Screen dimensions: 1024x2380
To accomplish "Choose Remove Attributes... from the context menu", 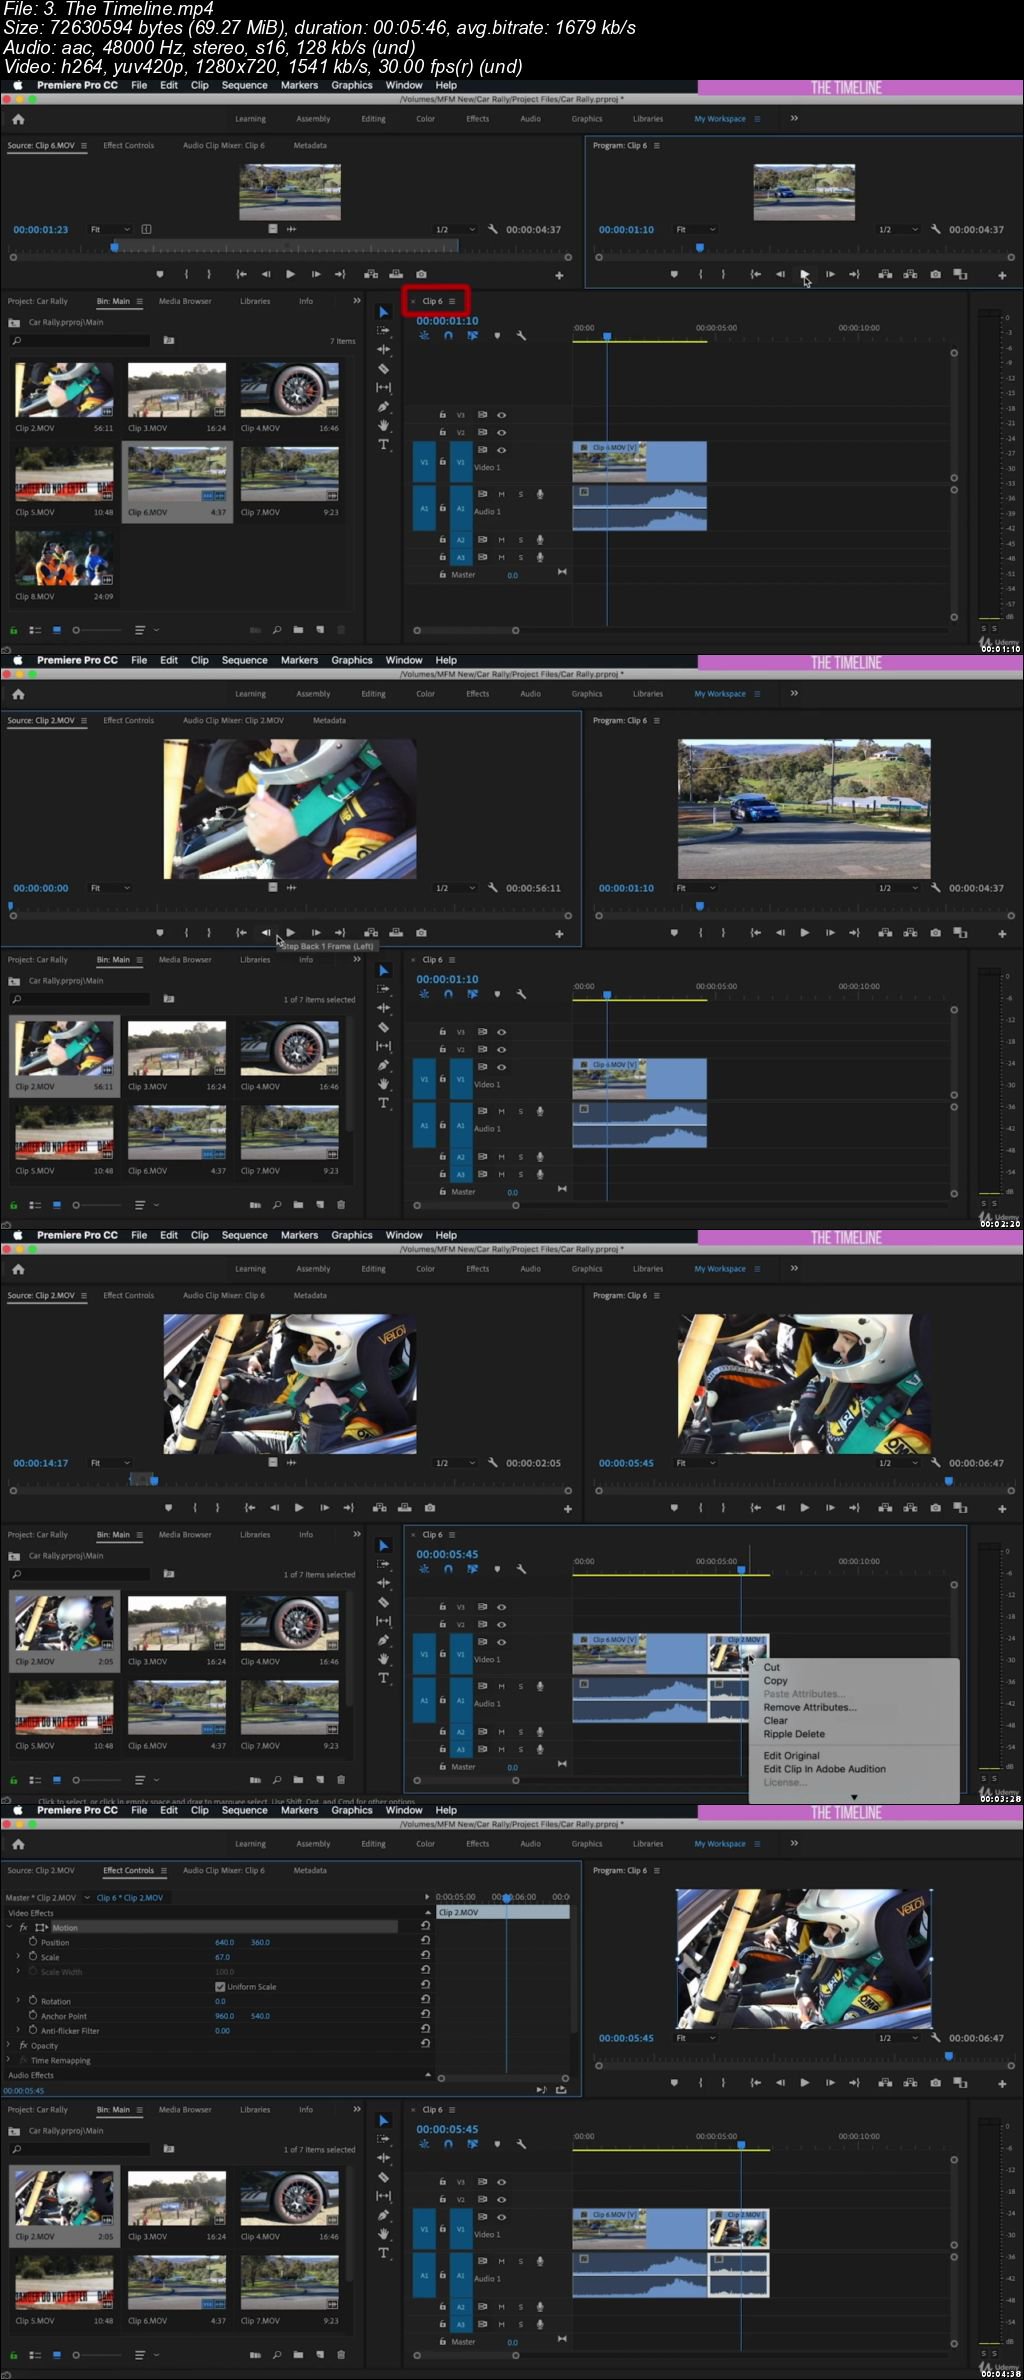I will [810, 1707].
